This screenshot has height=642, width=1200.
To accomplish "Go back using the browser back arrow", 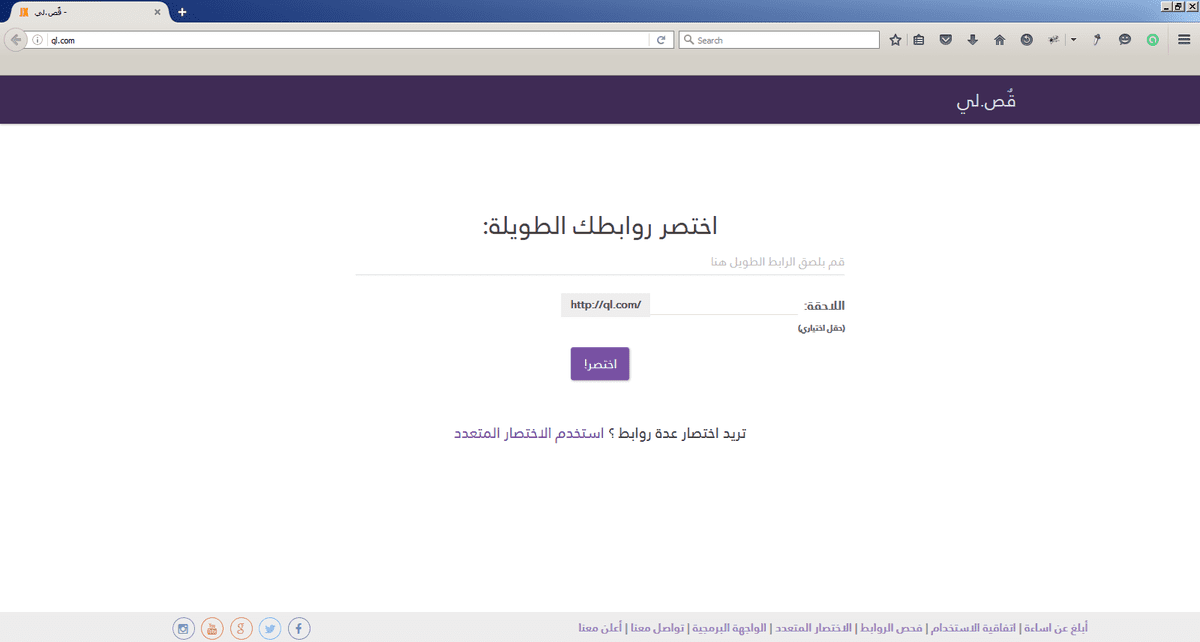I will [15, 40].
